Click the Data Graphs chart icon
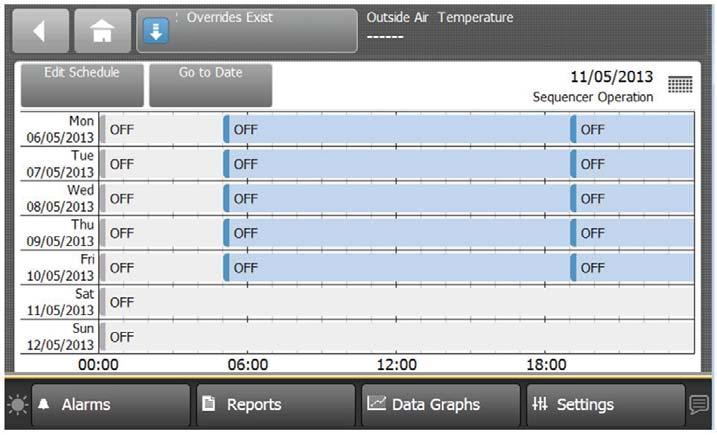This screenshot has width=717, height=435. 376,404
